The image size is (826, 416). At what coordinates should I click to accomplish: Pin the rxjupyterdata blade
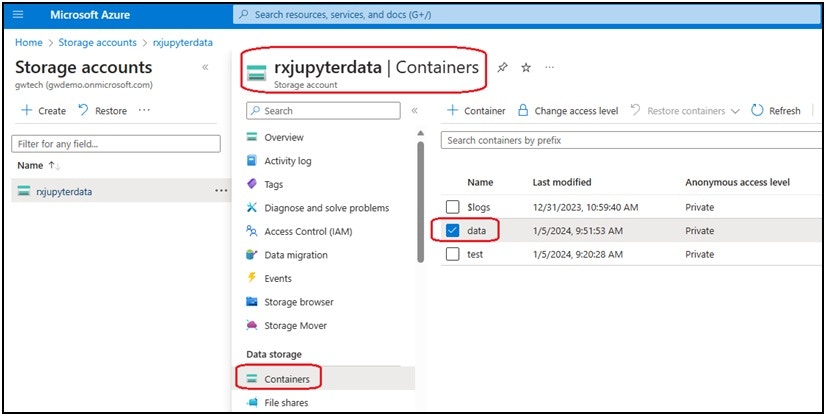click(x=503, y=67)
